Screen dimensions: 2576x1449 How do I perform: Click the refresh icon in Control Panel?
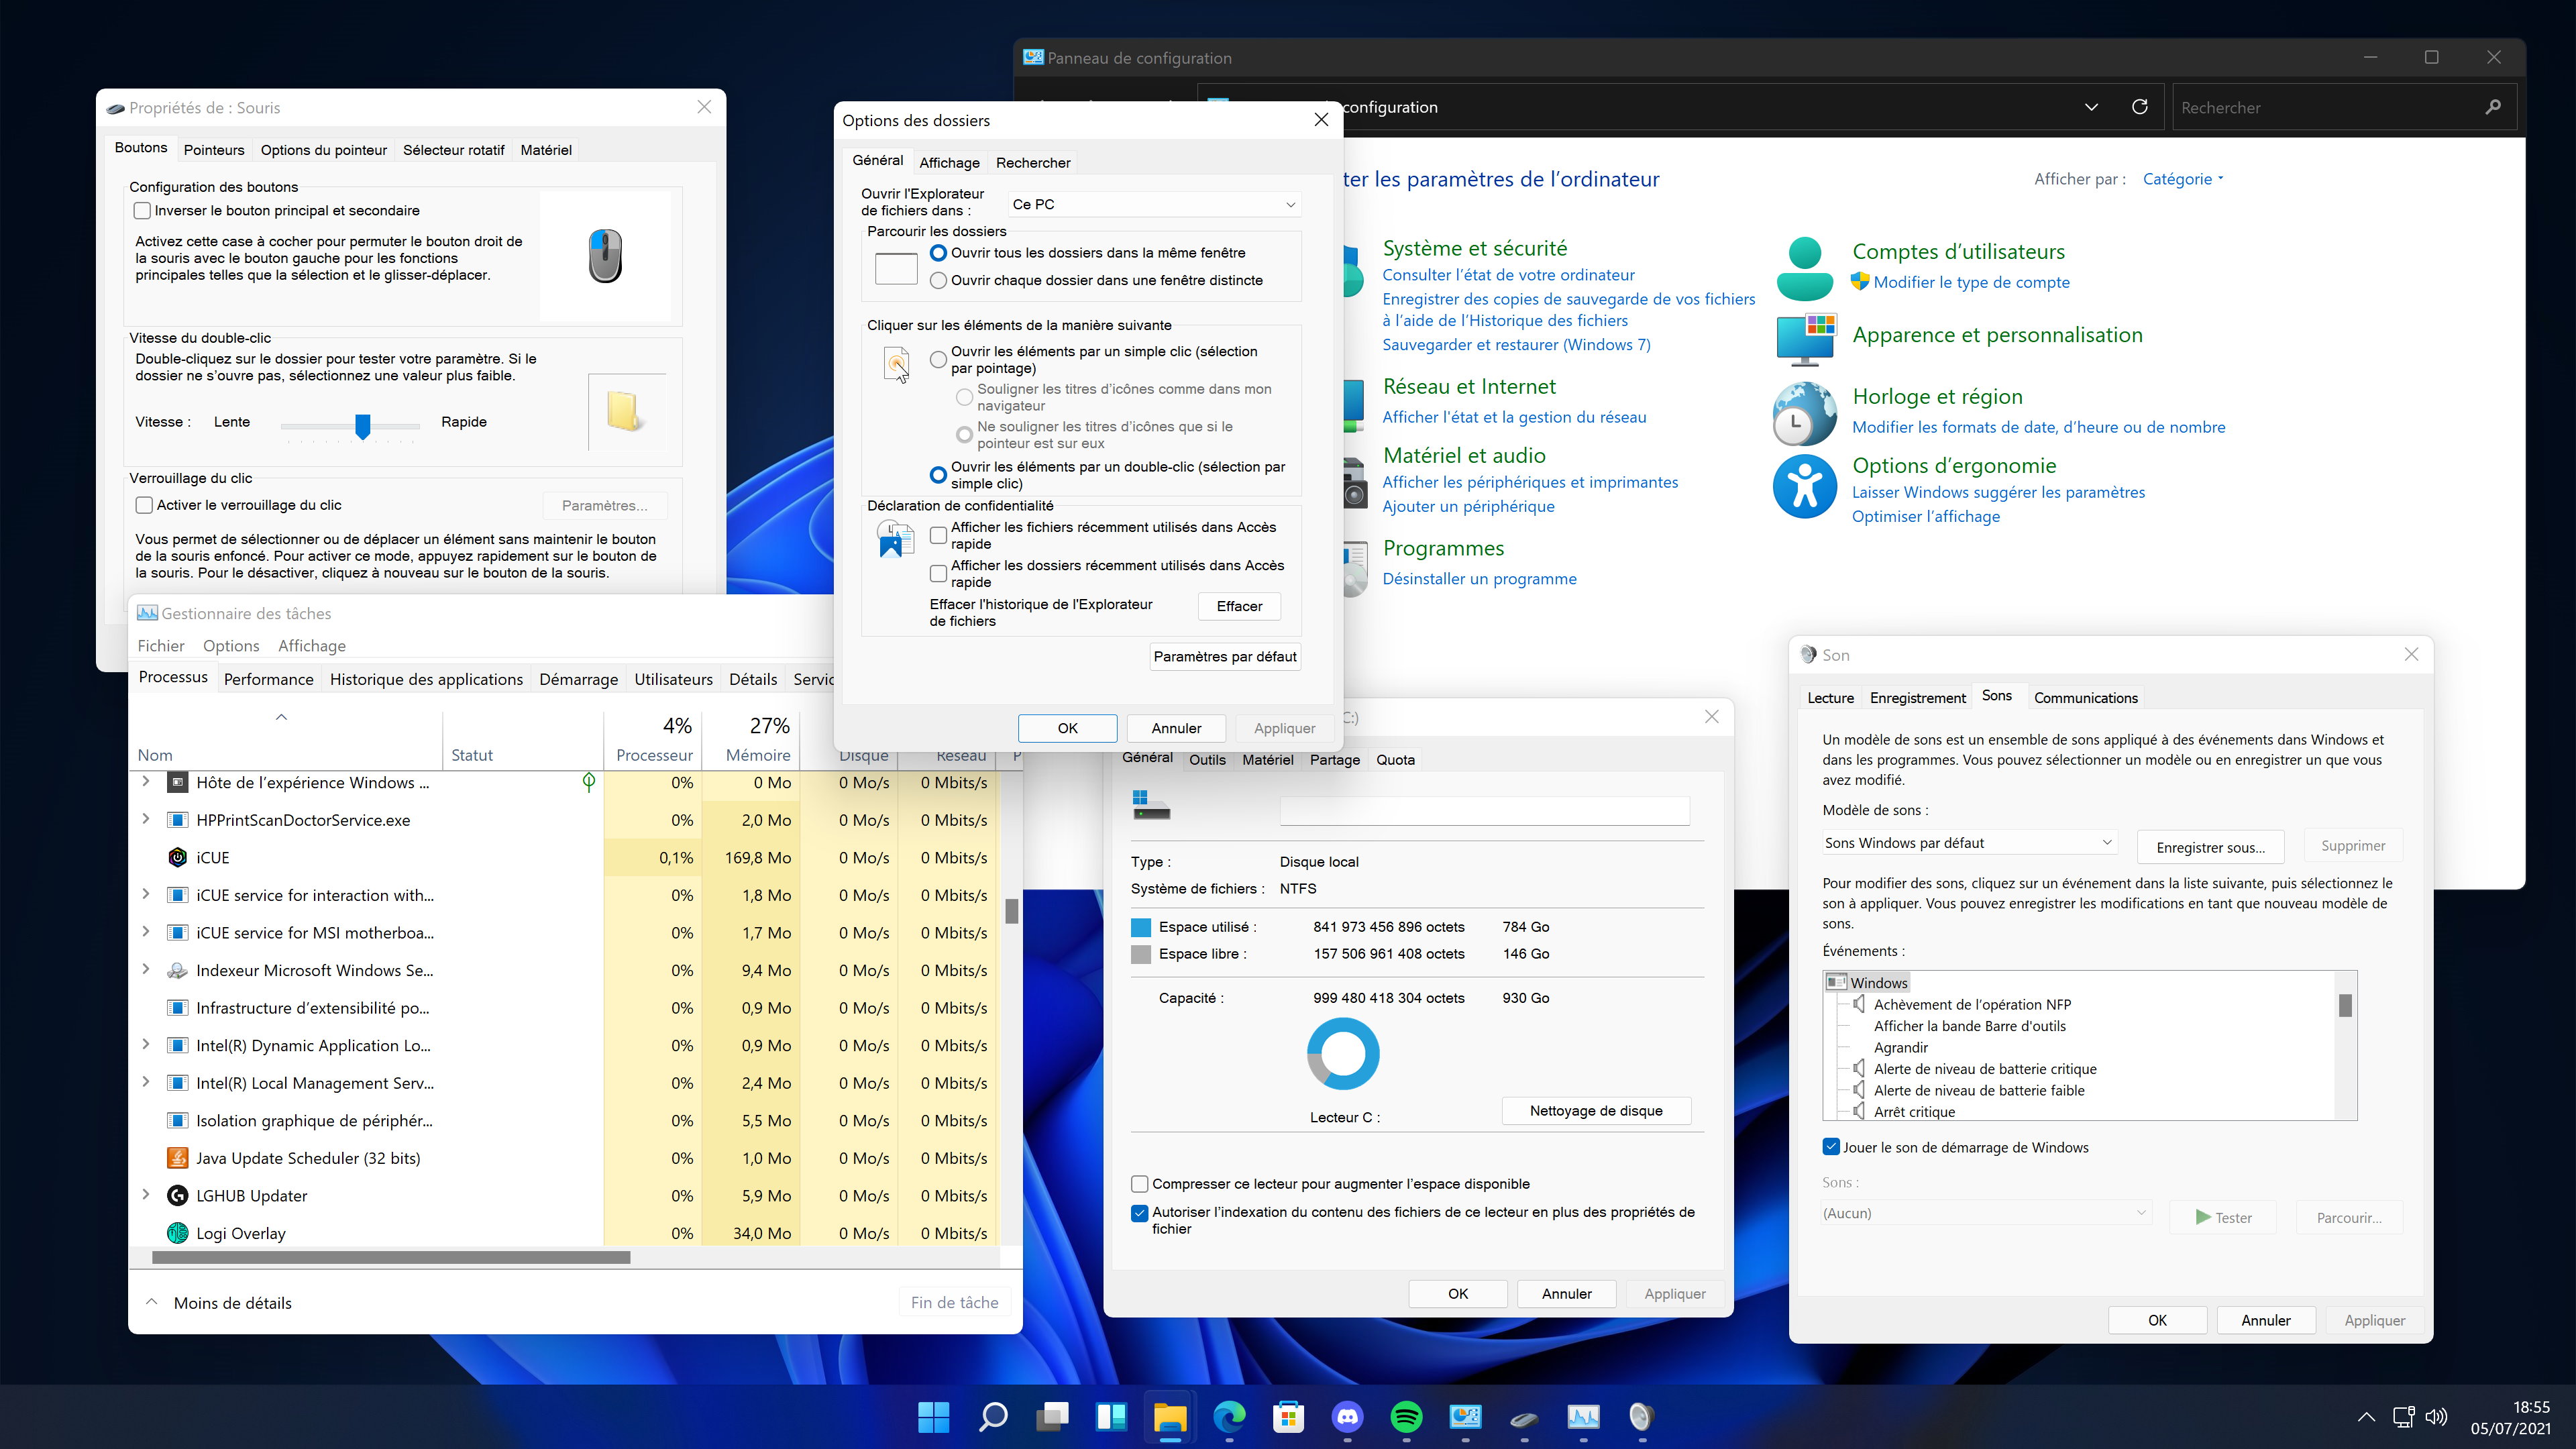2139,107
